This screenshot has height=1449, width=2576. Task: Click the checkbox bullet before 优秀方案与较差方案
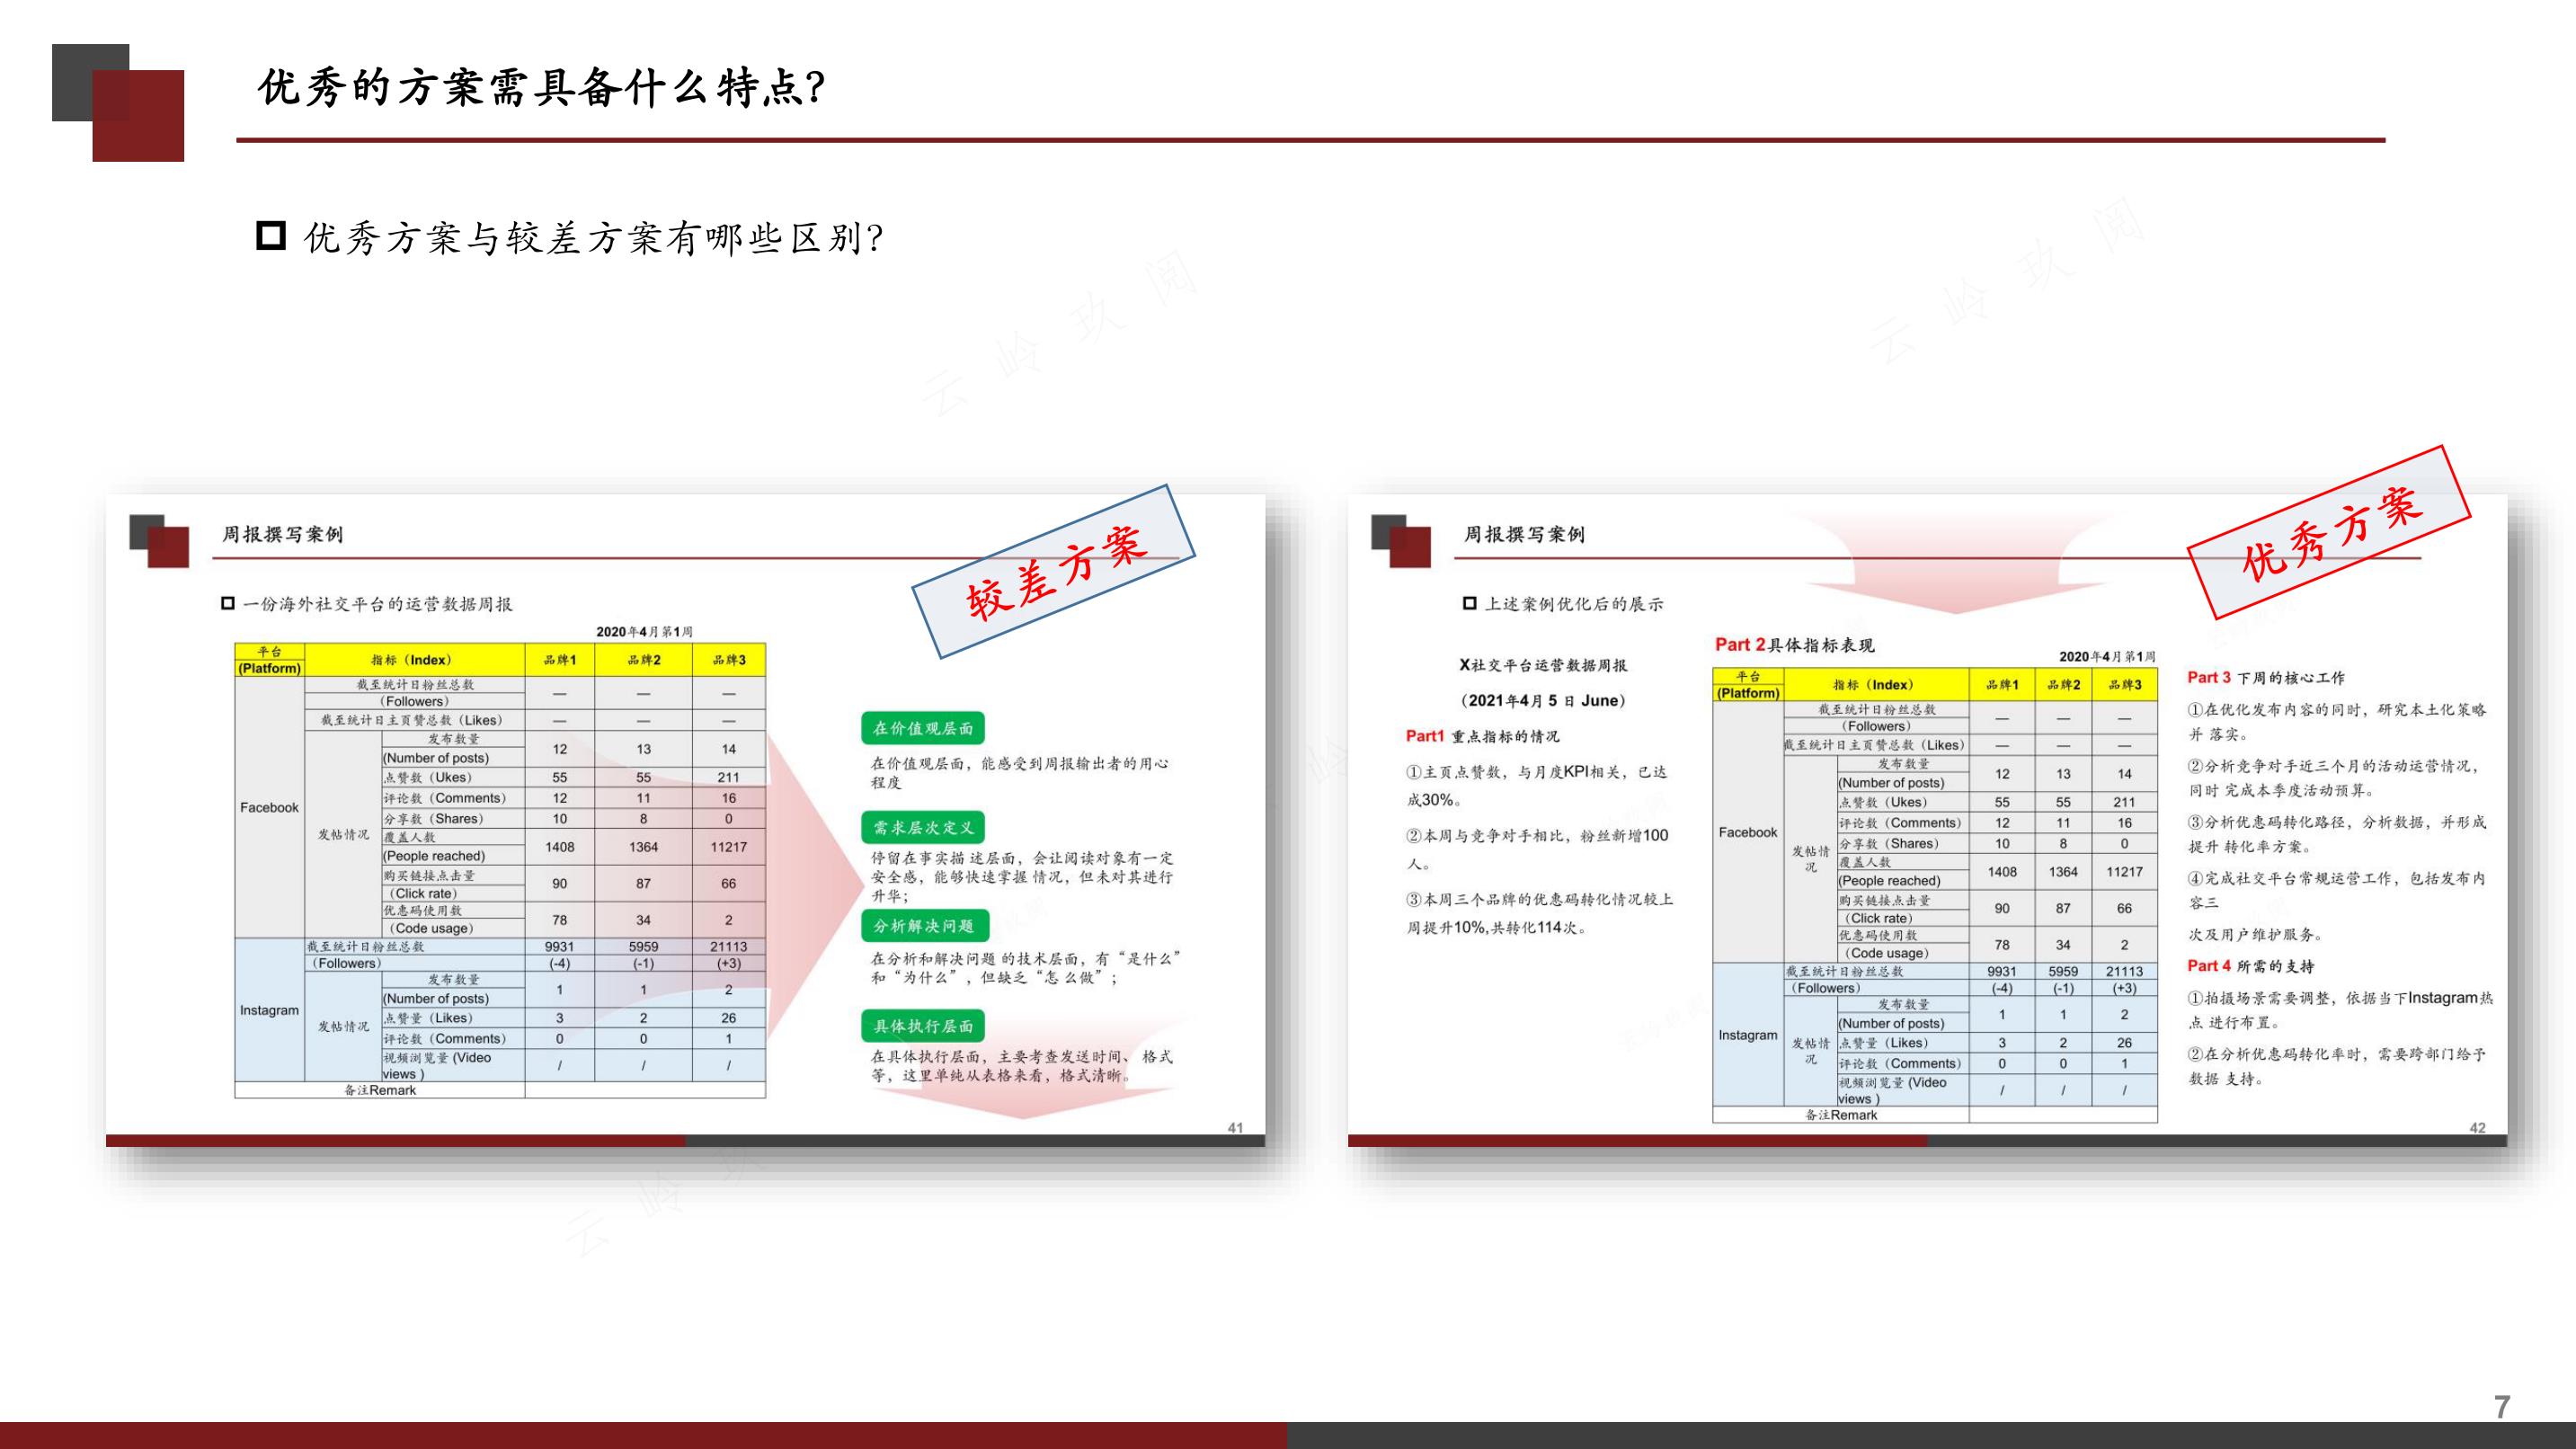[271, 235]
